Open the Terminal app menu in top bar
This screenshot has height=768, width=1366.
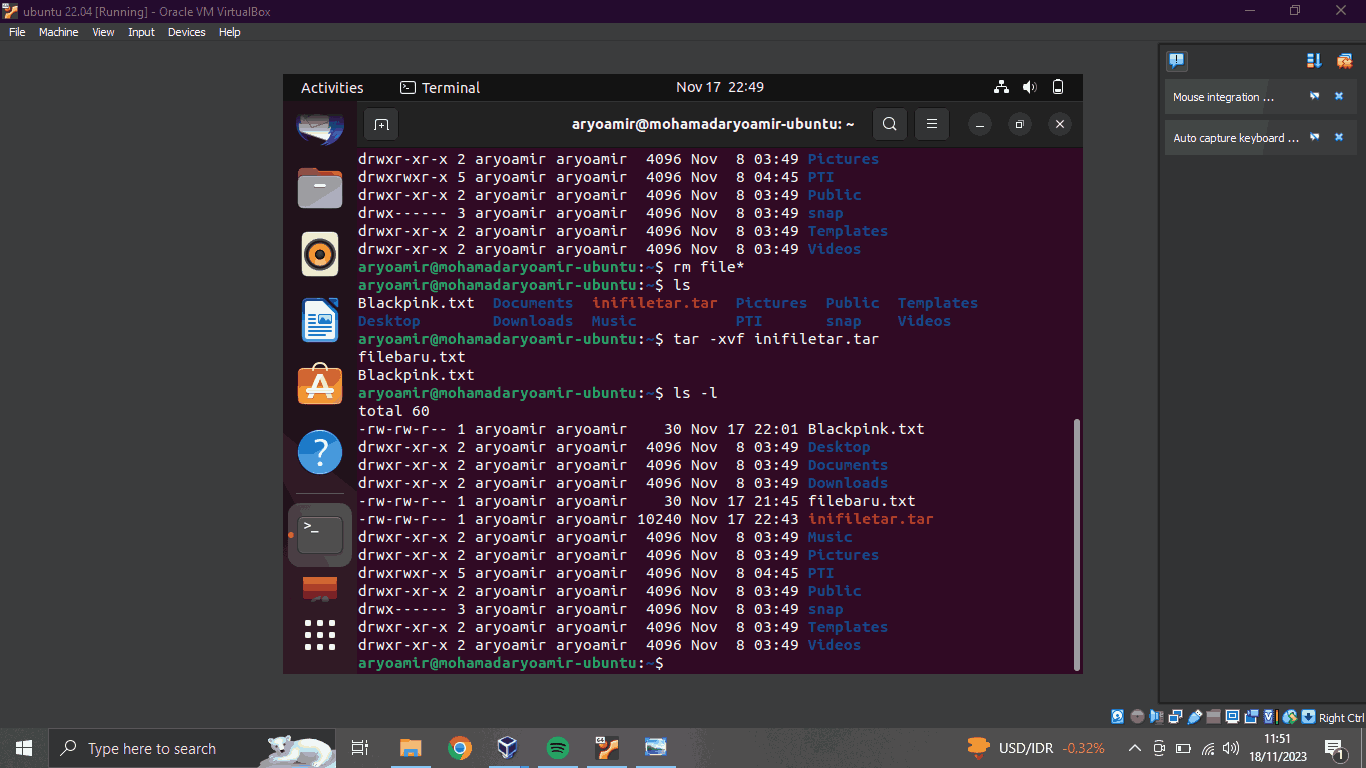(440, 87)
